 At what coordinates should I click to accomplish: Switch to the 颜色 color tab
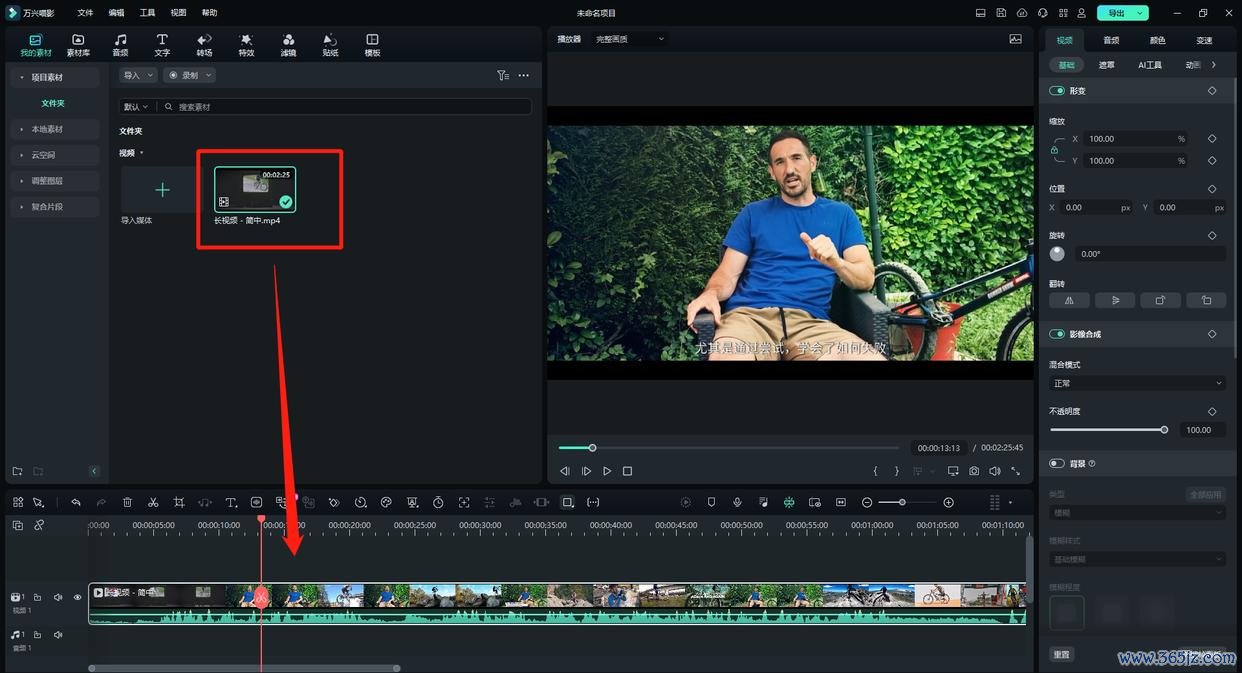pos(1157,40)
